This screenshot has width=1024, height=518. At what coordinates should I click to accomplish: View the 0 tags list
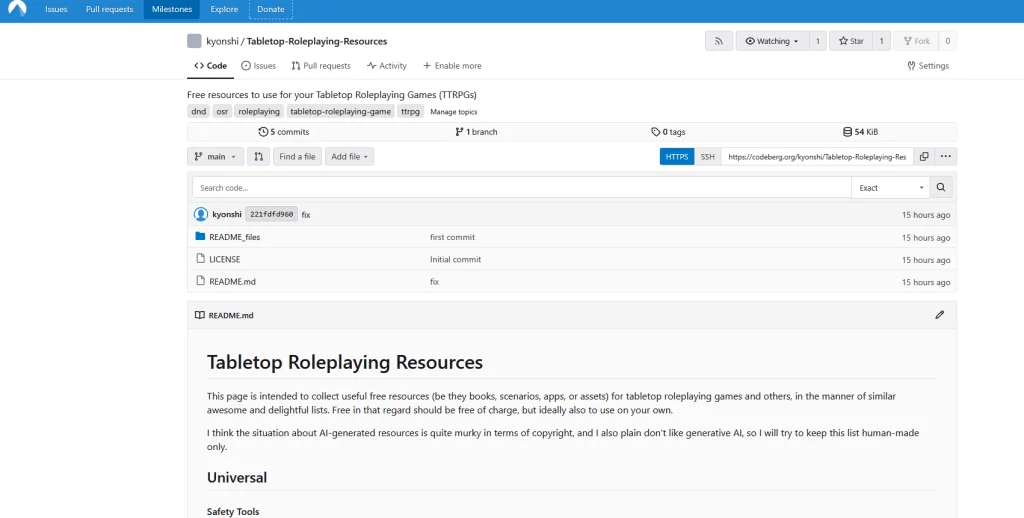point(668,132)
